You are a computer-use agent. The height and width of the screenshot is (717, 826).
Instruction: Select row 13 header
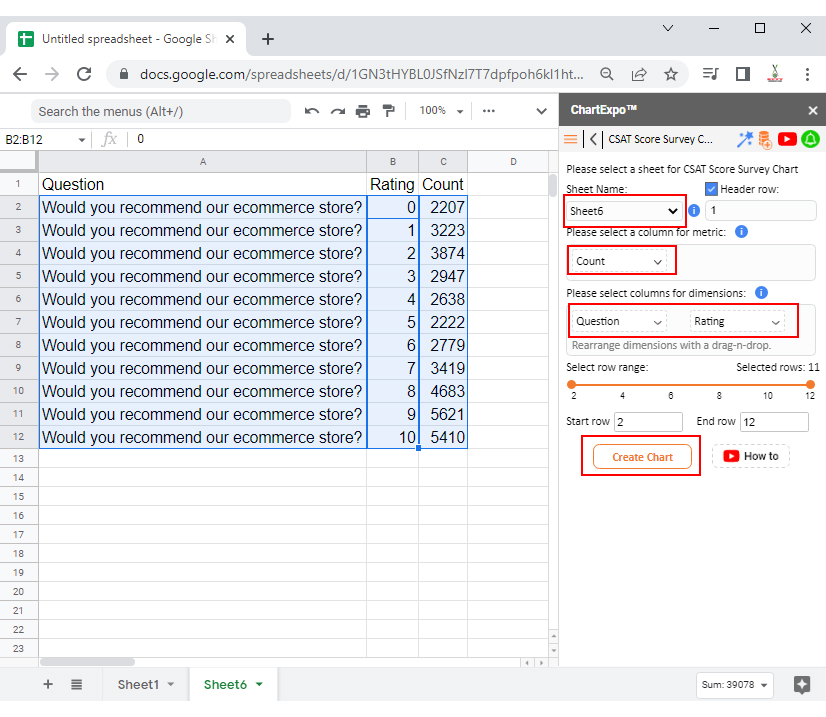(18, 458)
